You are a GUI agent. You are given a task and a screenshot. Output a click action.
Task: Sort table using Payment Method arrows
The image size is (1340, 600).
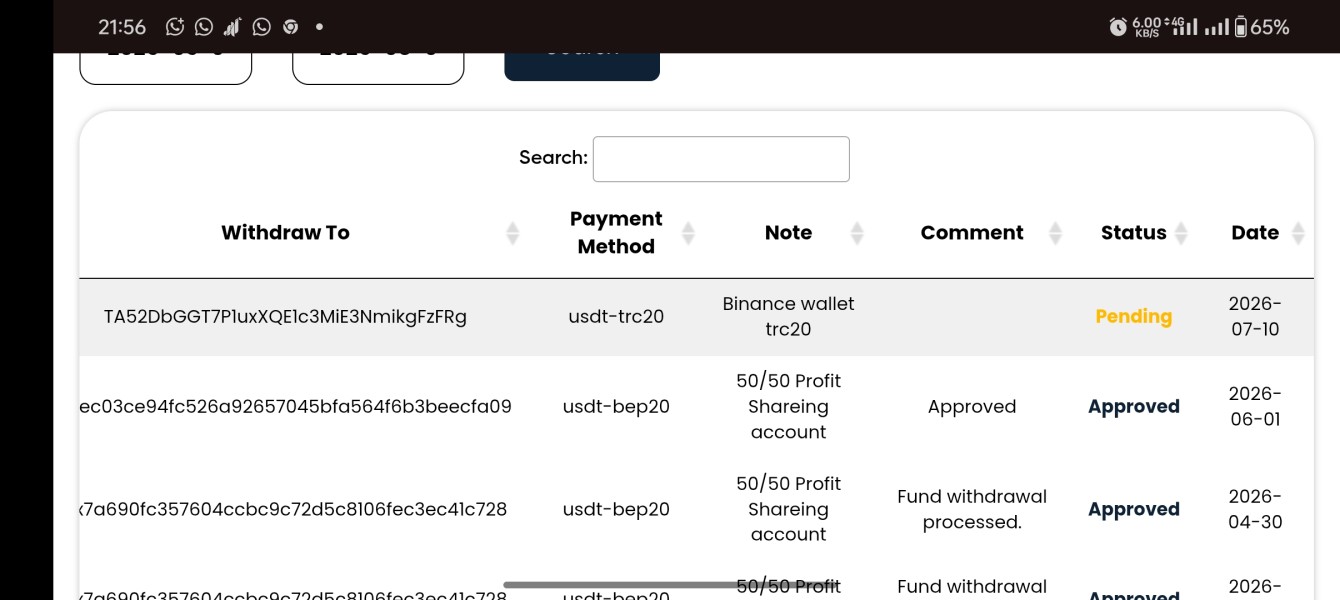[688, 233]
